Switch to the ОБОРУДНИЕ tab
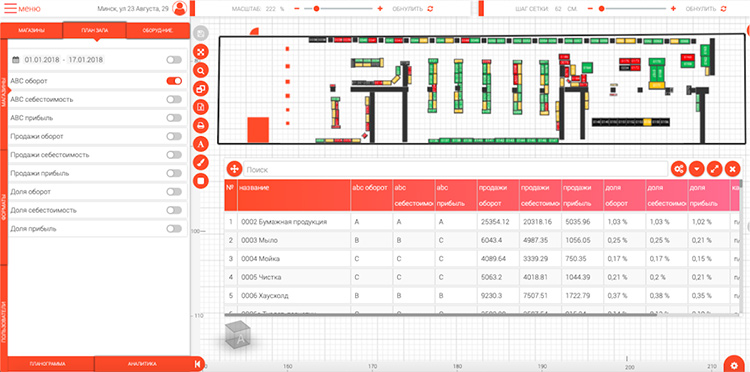Viewport: 750px width, 372px height. [x=157, y=31]
